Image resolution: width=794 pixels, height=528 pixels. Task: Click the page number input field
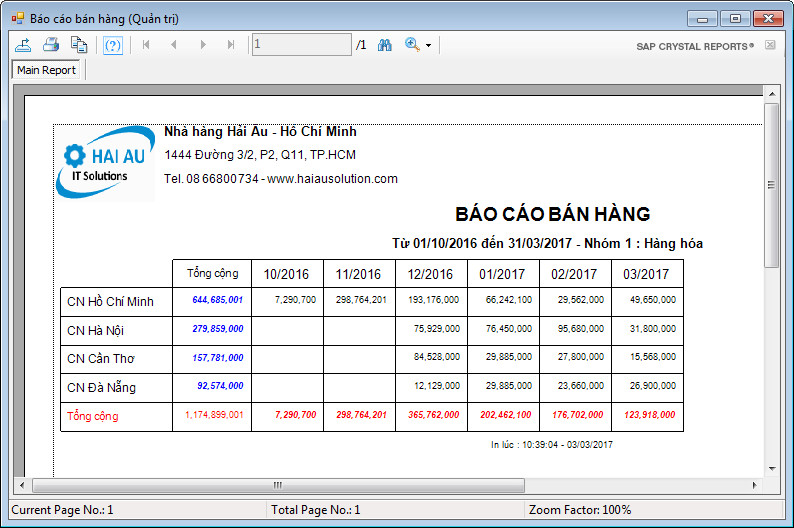tap(302, 45)
